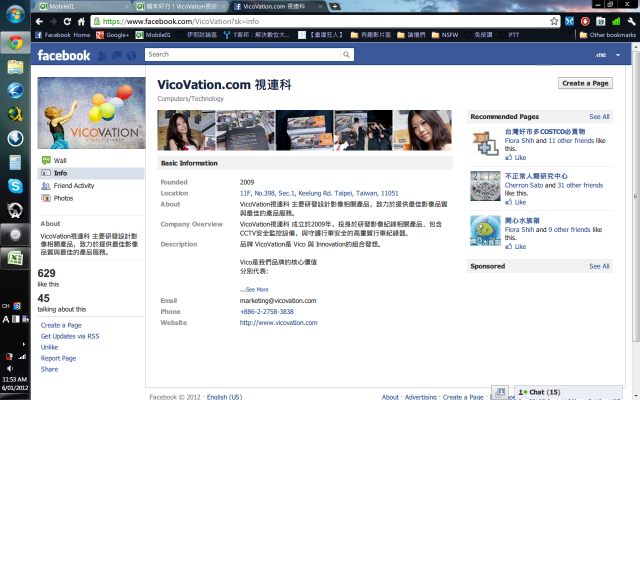
Task: Select the Info section in sidebar
Action: click(x=91, y=173)
